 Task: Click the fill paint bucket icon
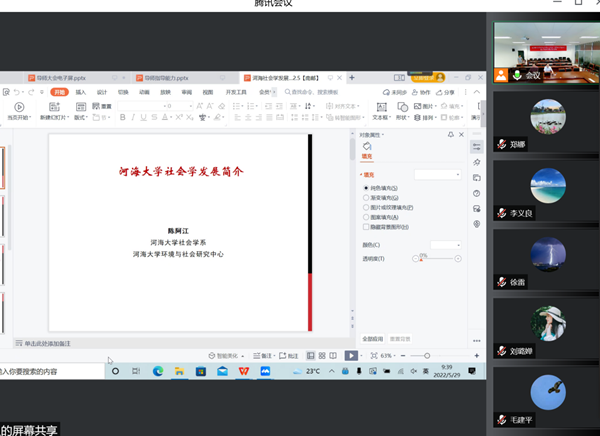pos(367,147)
